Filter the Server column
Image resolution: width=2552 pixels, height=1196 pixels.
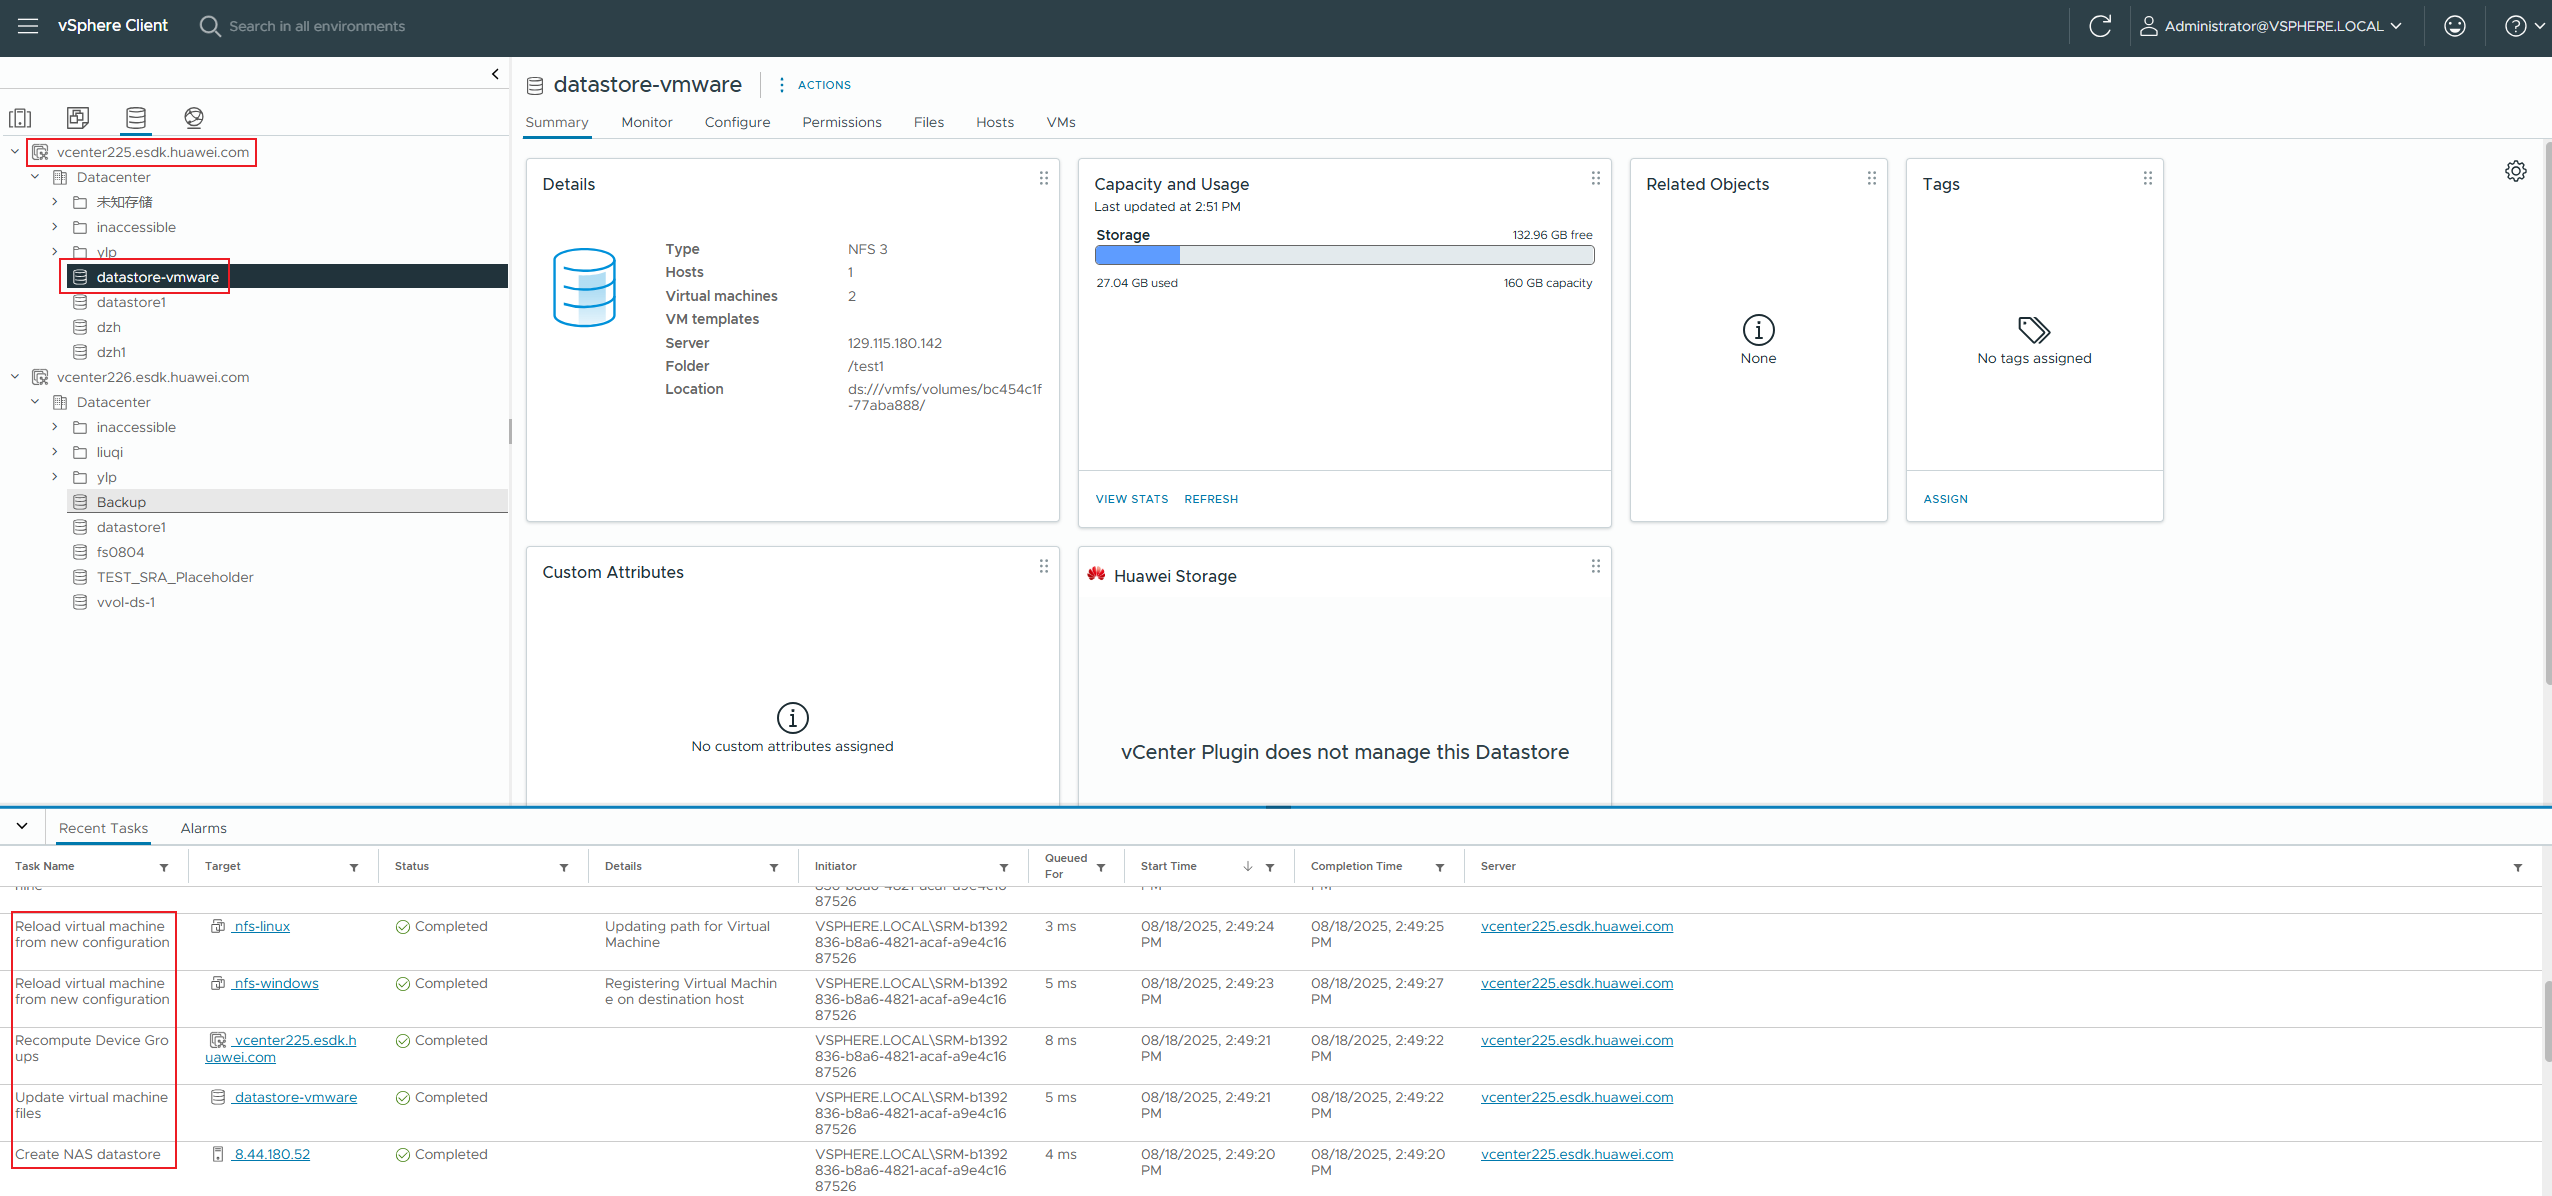[x=2518, y=867]
